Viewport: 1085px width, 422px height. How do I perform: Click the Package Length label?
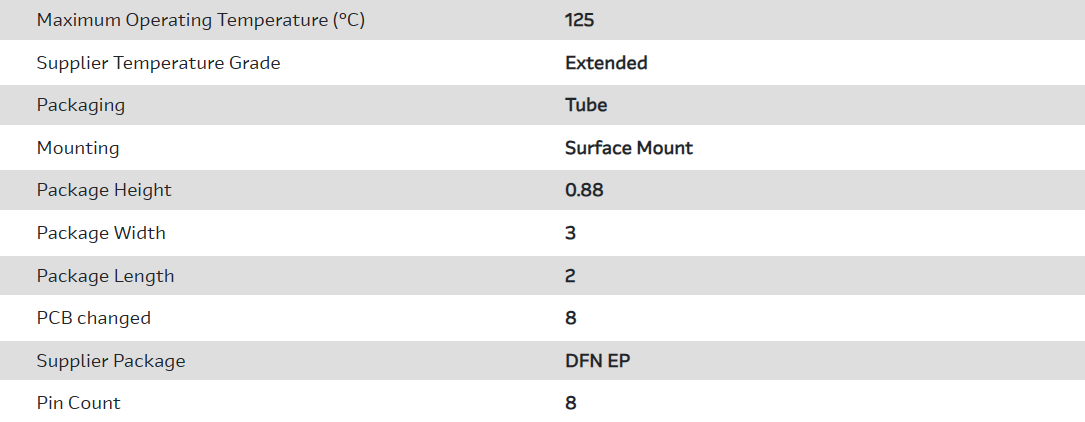(105, 276)
